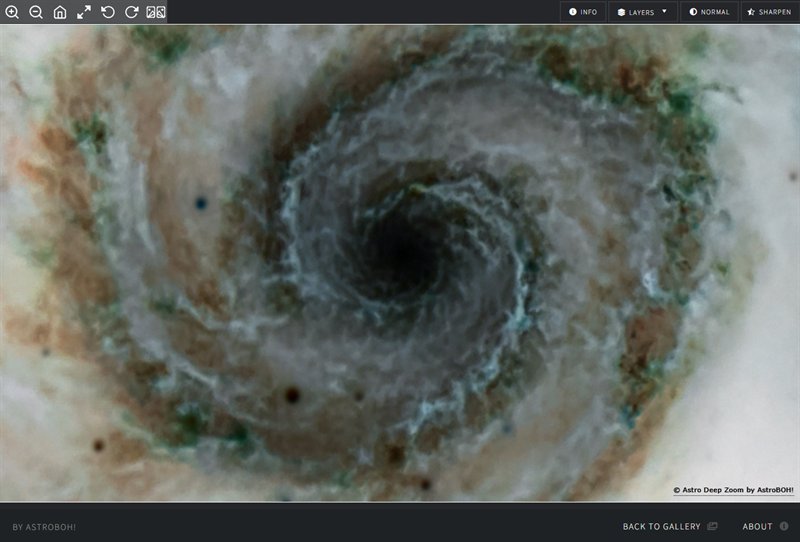The width and height of the screenshot is (800, 542).
Task: Go back to the gallery
Action: (x=662, y=526)
